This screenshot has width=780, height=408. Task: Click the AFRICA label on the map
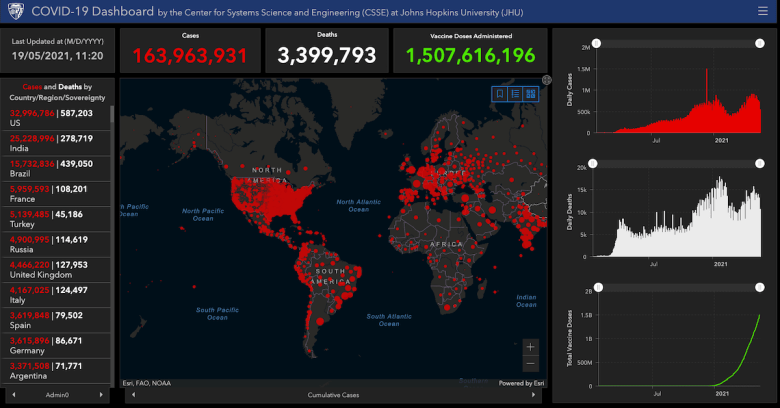click(446, 244)
